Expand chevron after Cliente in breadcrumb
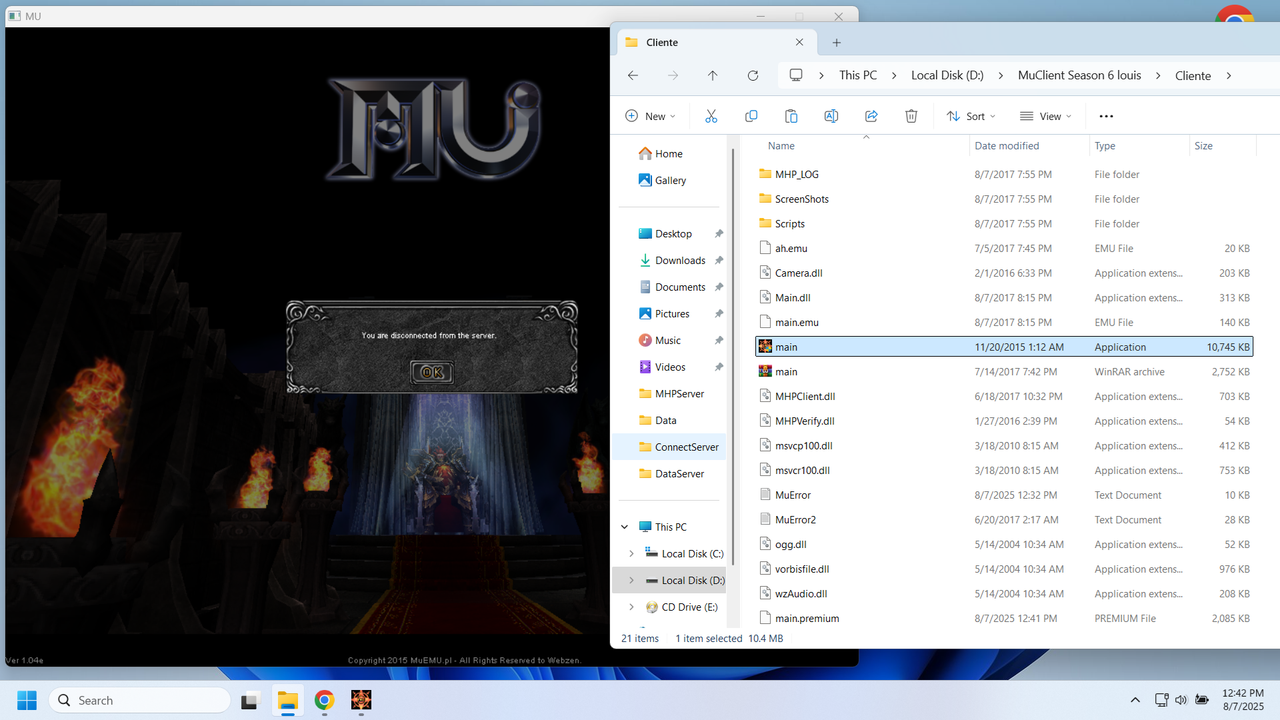Image resolution: width=1280 pixels, height=720 pixels. point(1228,75)
